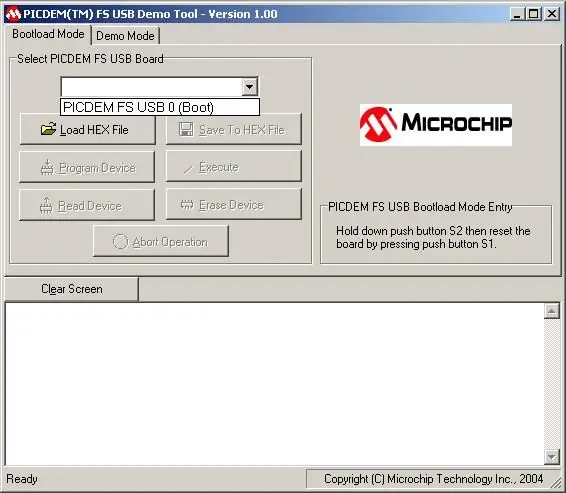This screenshot has width=566, height=493.
Task: Click the Program Device button label
Action: click(x=97, y=168)
